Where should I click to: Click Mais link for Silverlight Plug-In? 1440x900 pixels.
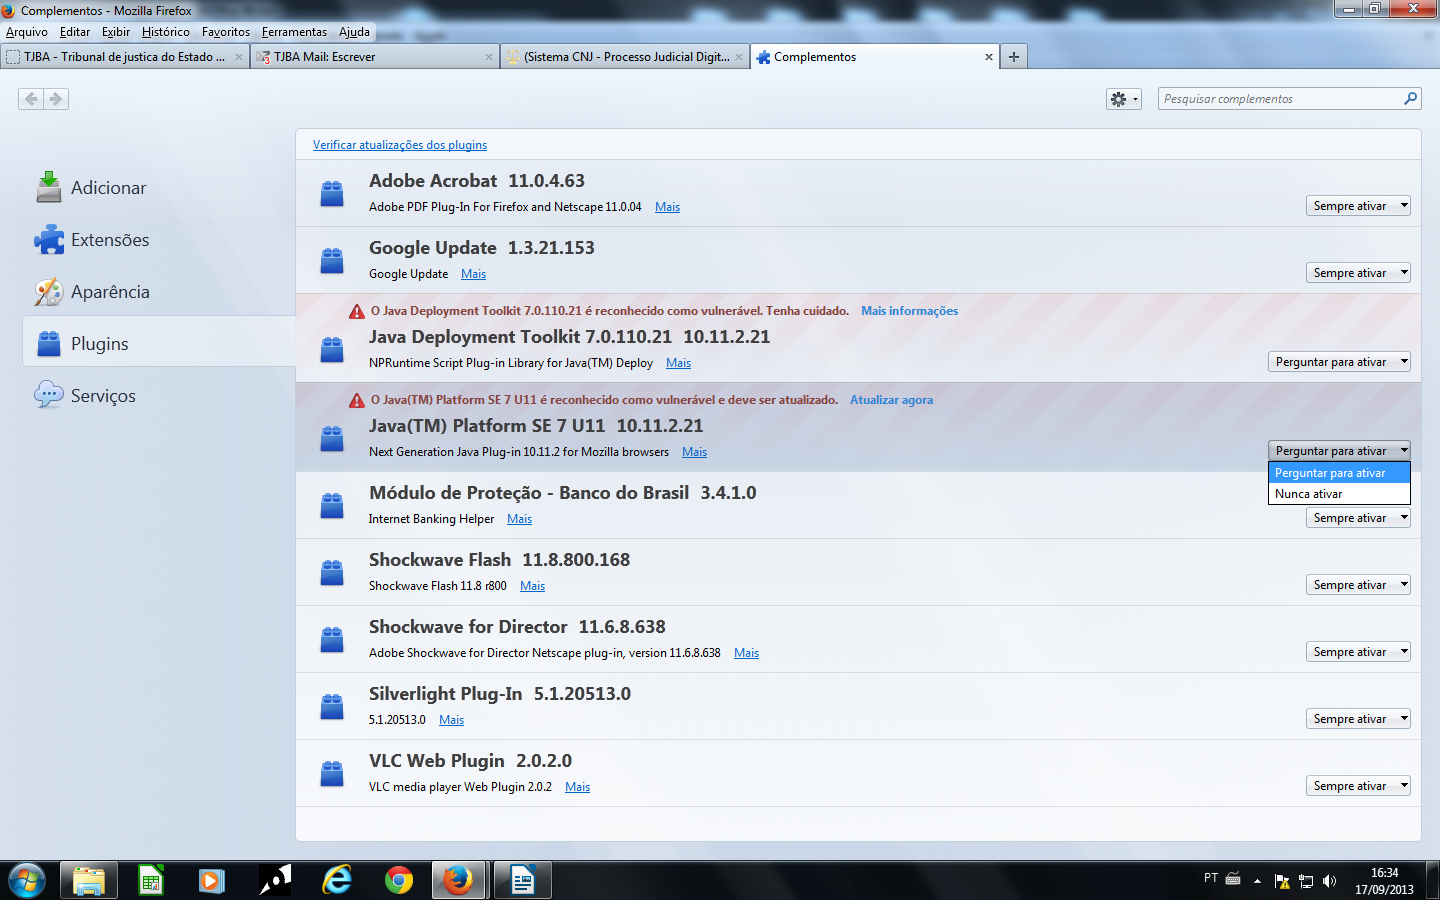coord(451,720)
